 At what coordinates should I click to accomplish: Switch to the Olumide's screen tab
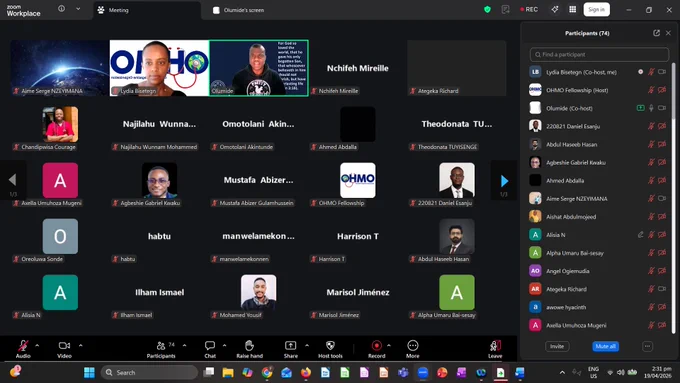[x=239, y=10]
